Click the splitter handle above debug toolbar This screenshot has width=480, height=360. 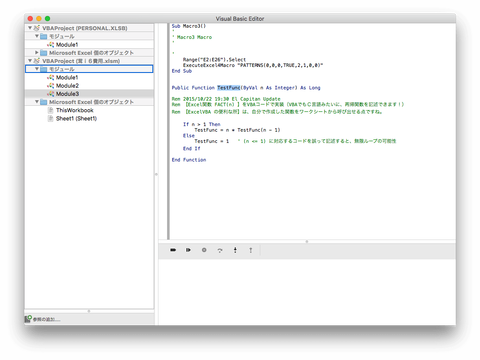coord(307,241)
